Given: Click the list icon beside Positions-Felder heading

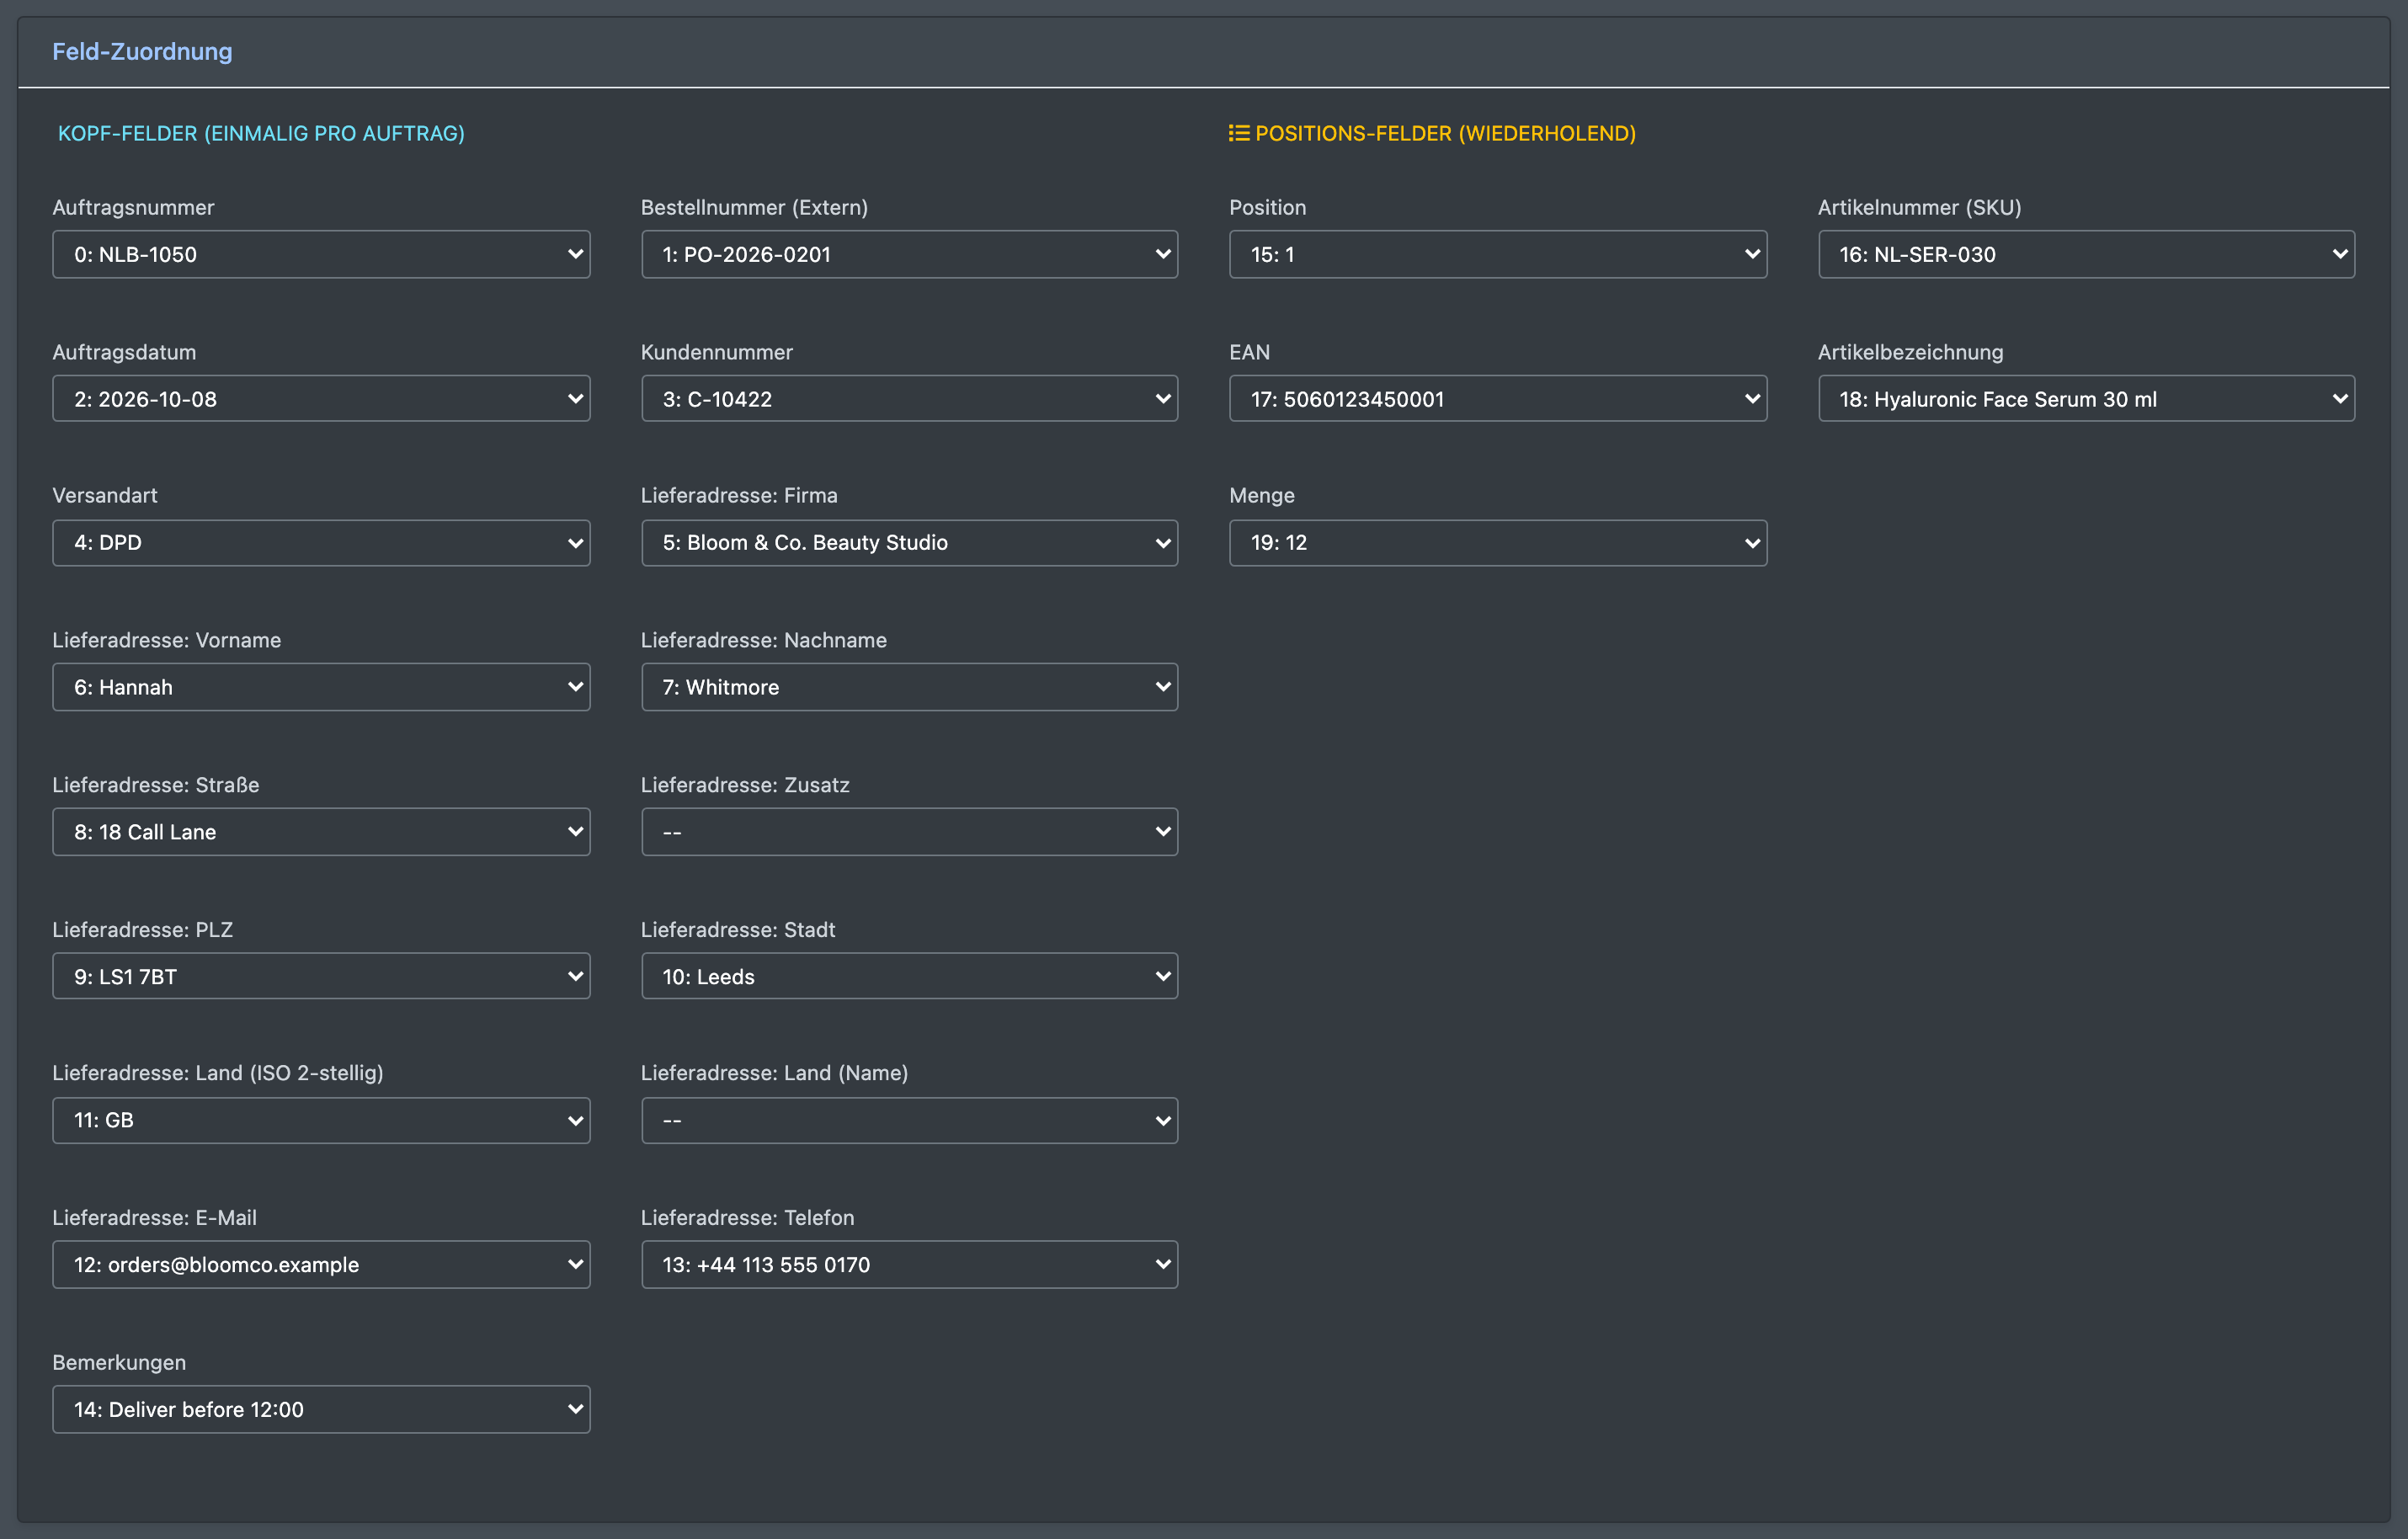Looking at the screenshot, I should [x=1239, y=133].
